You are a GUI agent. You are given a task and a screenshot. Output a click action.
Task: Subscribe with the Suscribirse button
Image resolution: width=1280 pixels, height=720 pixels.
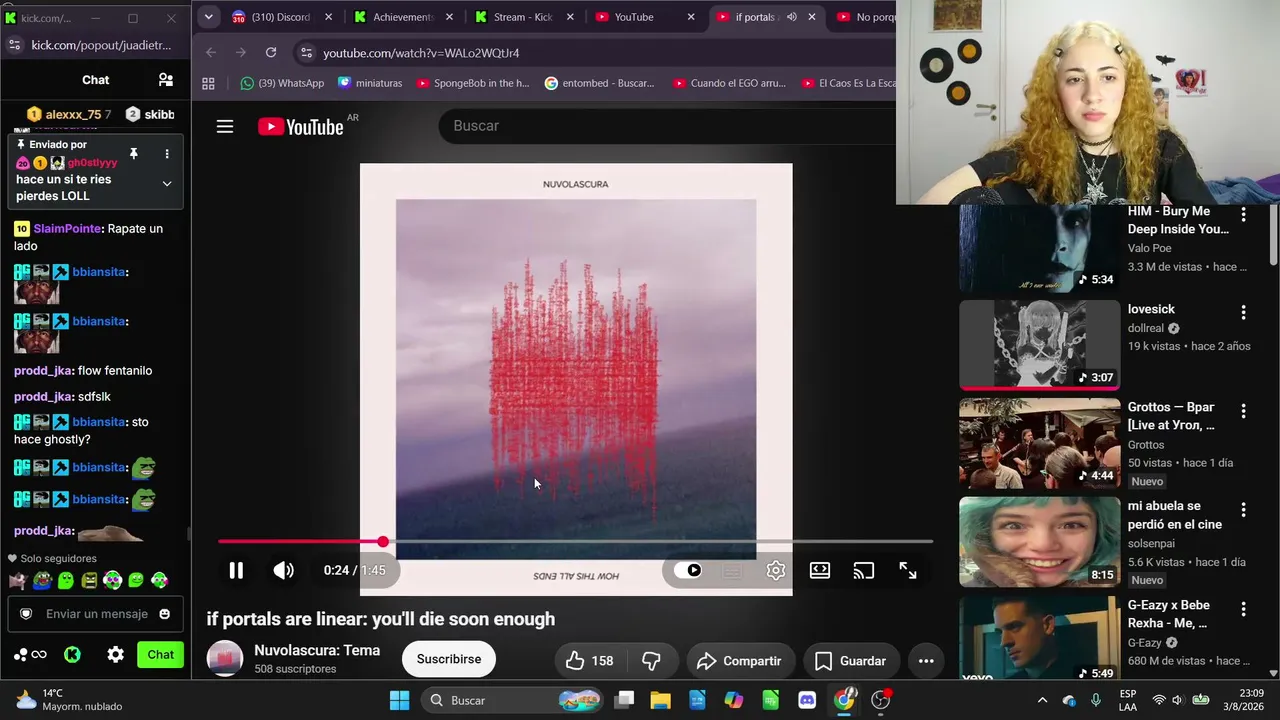click(x=449, y=659)
